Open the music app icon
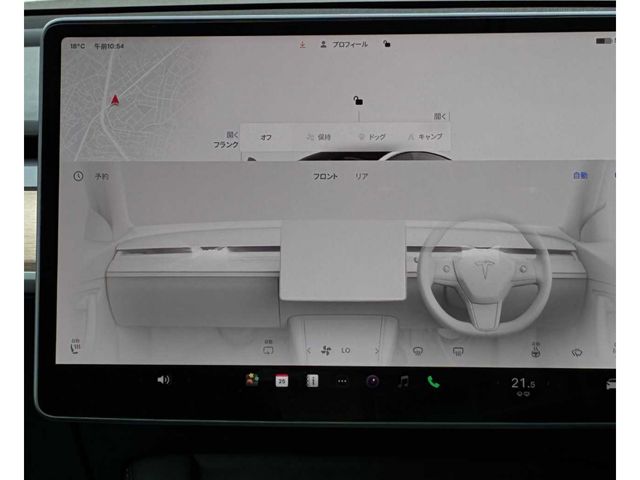This screenshot has height=480, width=640. (403, 381)
